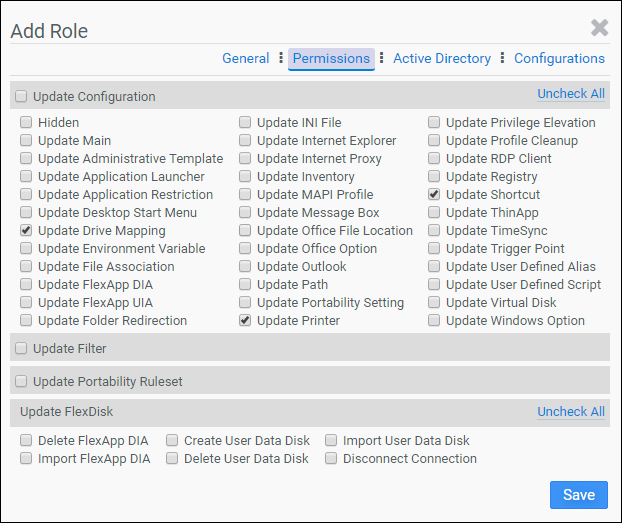Viewport: 622px width, 523px height.
Task: Uncheck the Update Printer permission
Action: click(245, 321)
